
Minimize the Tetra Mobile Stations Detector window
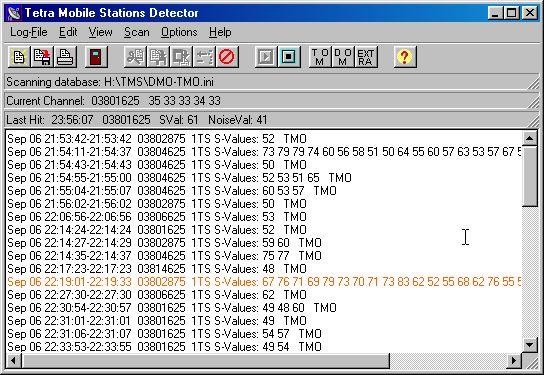[495, 13]
